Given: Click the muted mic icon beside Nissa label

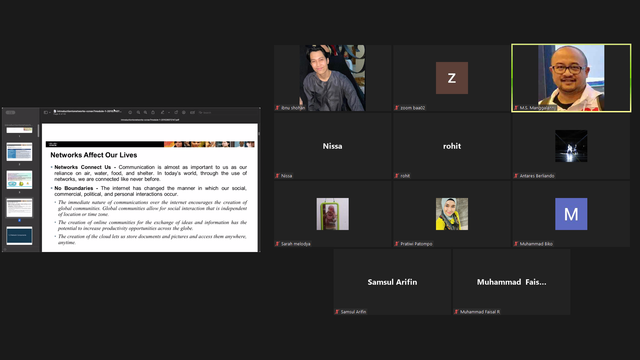Looking at the screenshot, I should coord(277,176).
